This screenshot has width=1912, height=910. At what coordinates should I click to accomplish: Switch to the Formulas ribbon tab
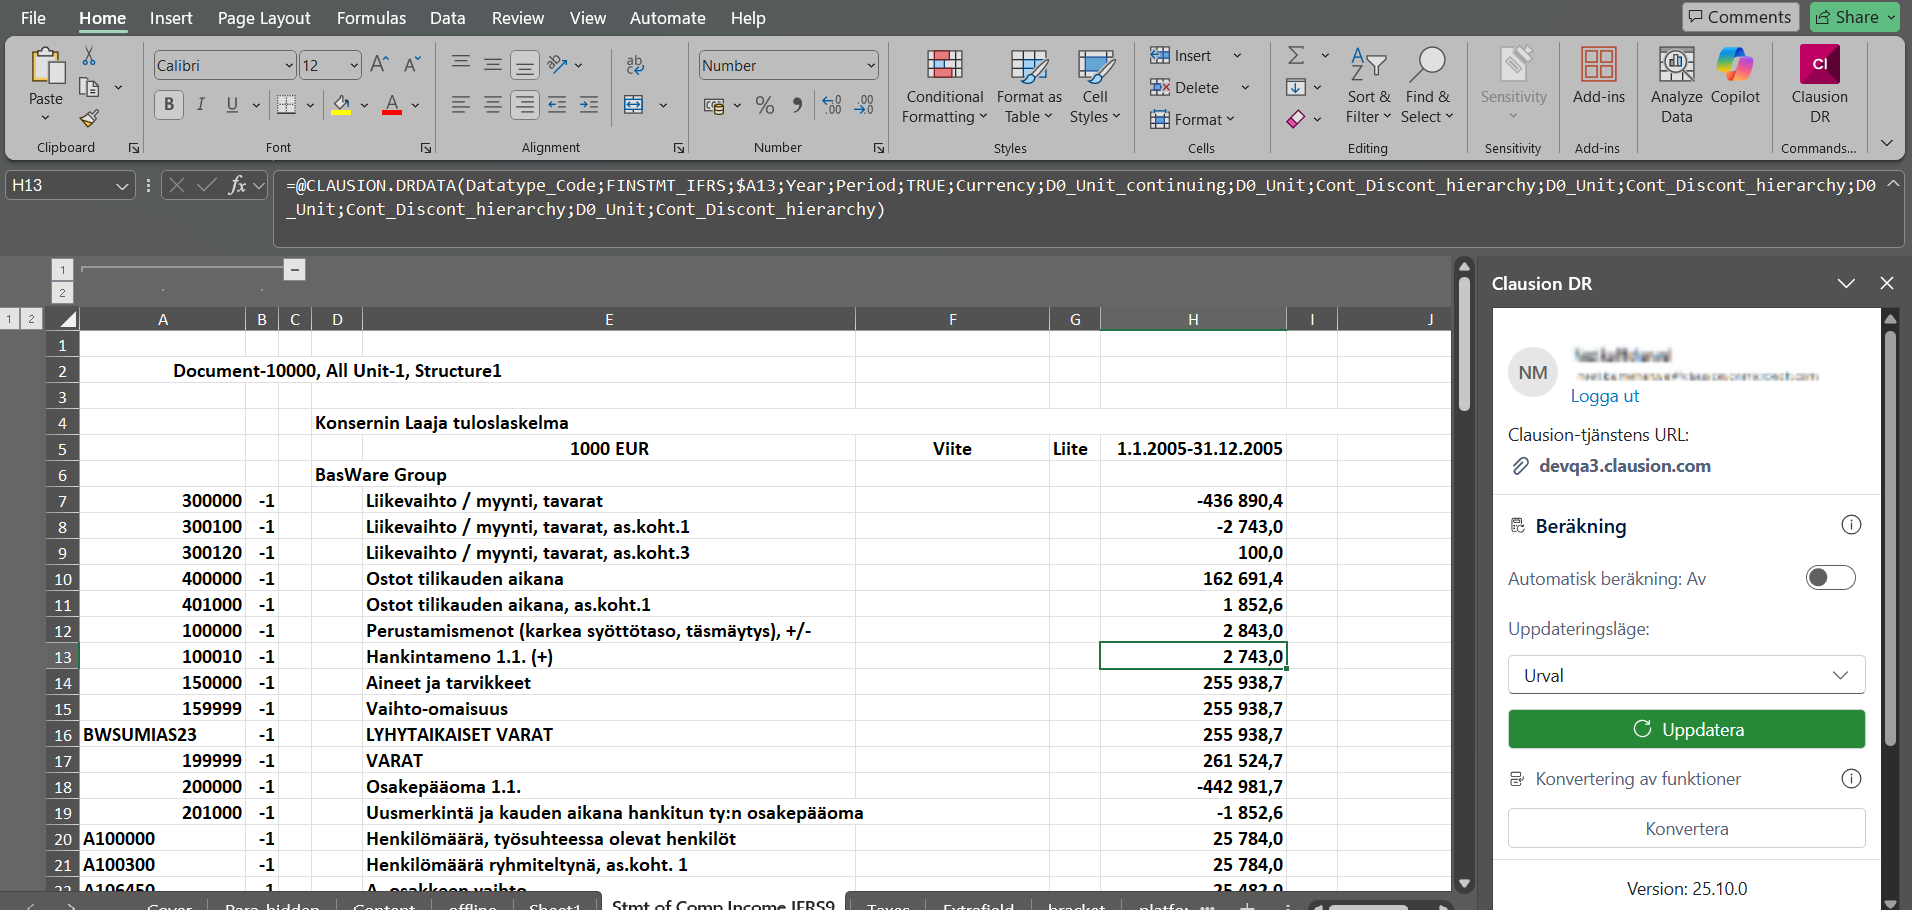pyautogui.click(x=371, y=18)
